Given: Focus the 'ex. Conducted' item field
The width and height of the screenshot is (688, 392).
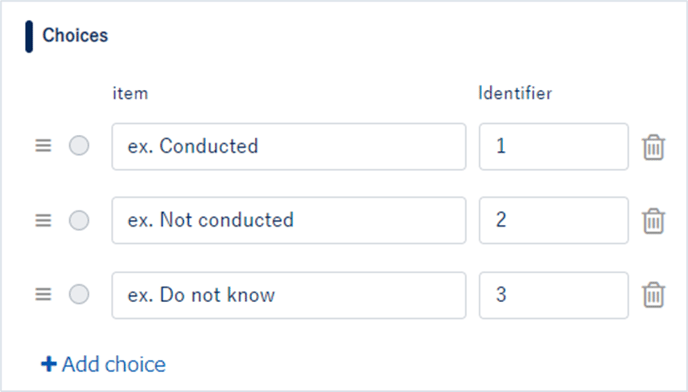Looking at the screenshot, I should tap(289, 147).
